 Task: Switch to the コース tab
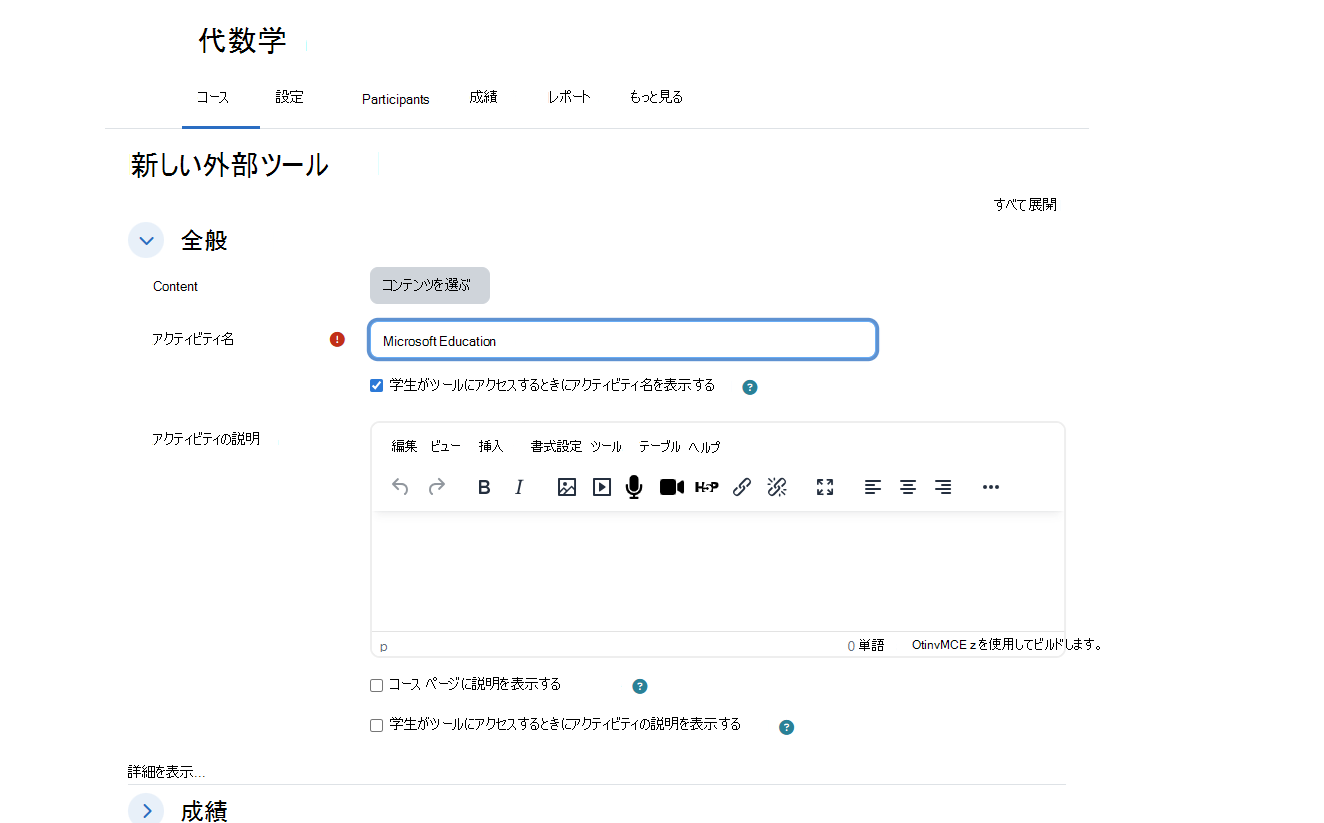pos(213,97)
